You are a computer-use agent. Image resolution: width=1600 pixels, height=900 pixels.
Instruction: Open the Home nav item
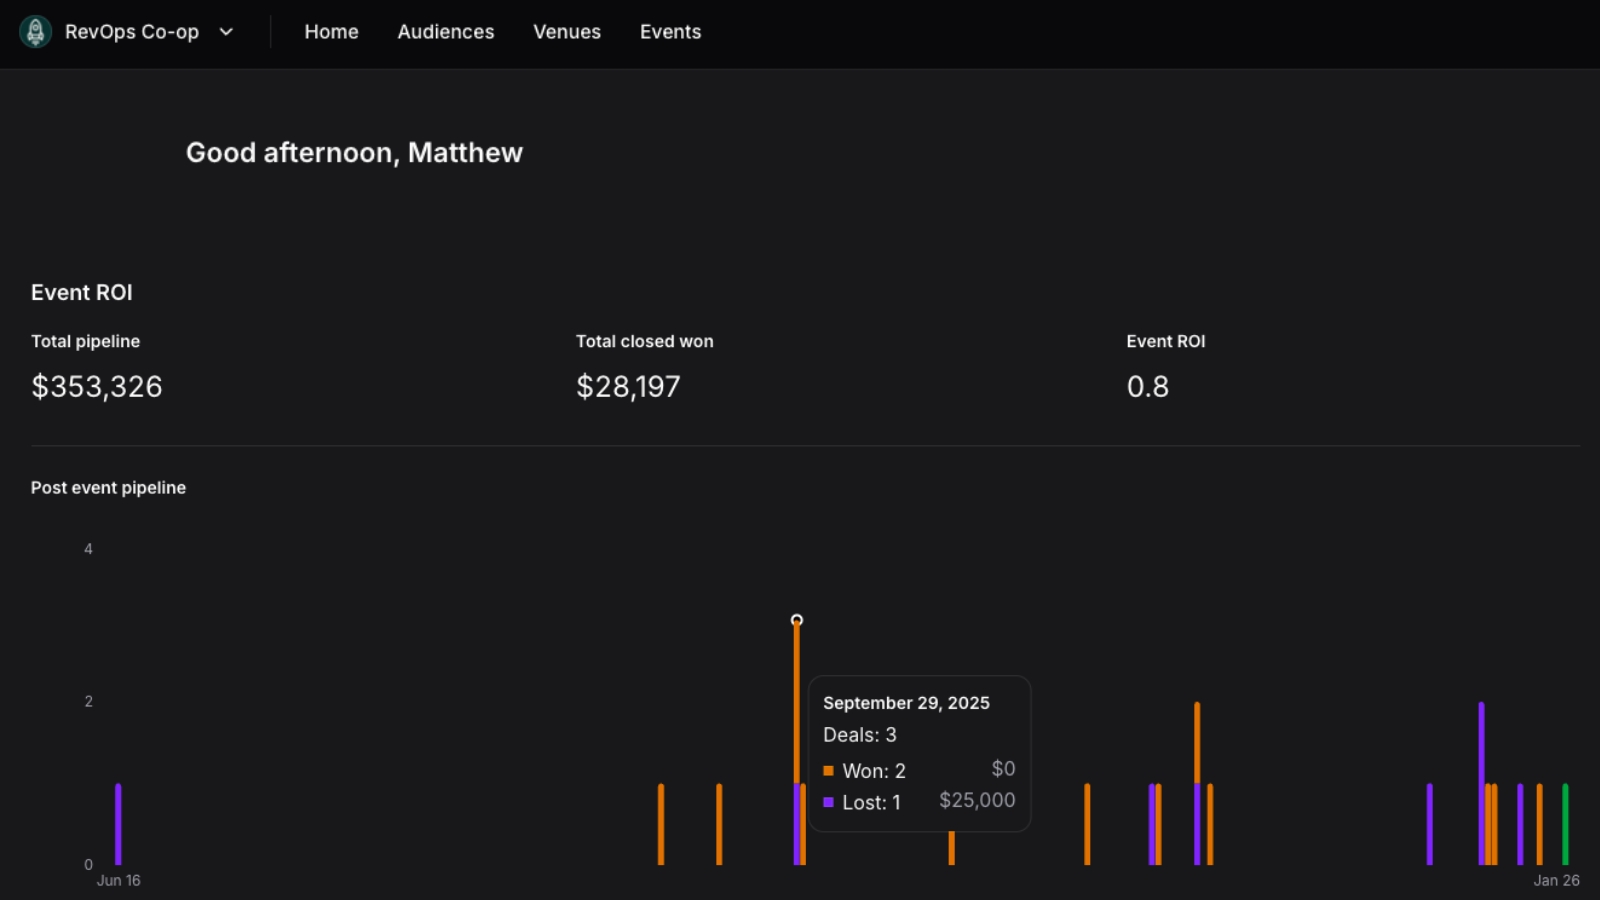coord(331,32)
